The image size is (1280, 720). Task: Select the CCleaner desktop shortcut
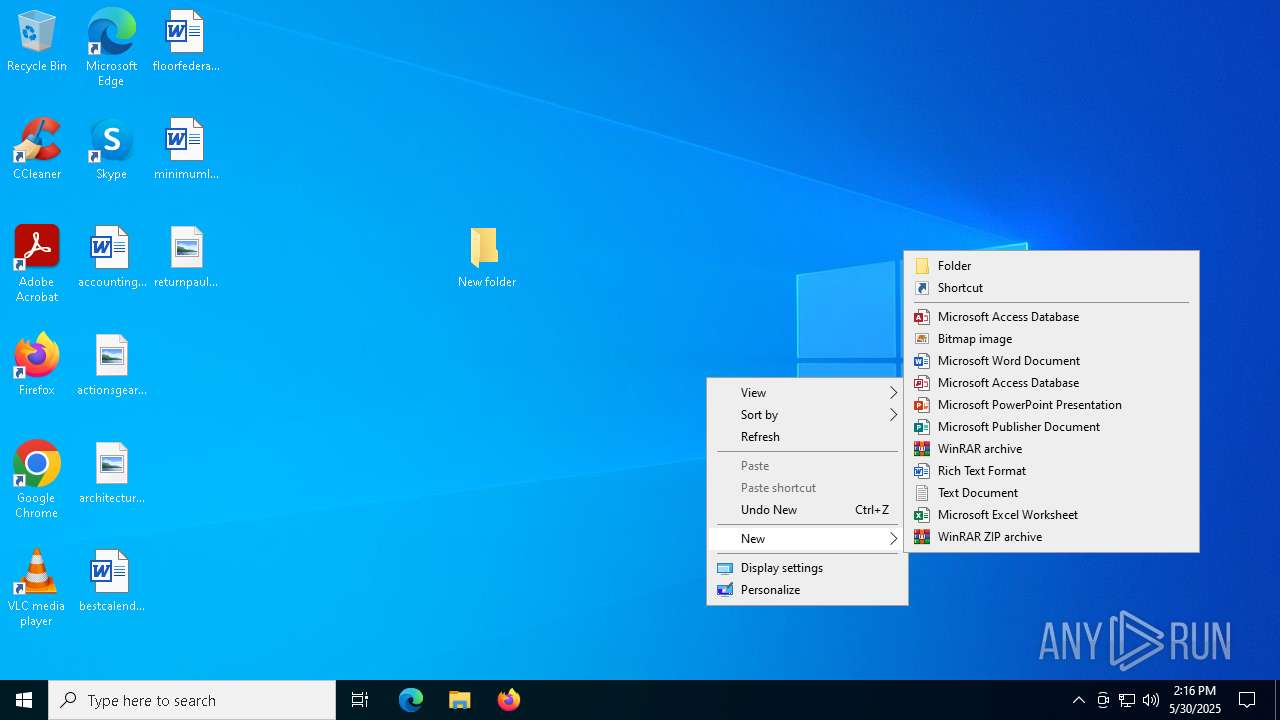coord(37,150)
